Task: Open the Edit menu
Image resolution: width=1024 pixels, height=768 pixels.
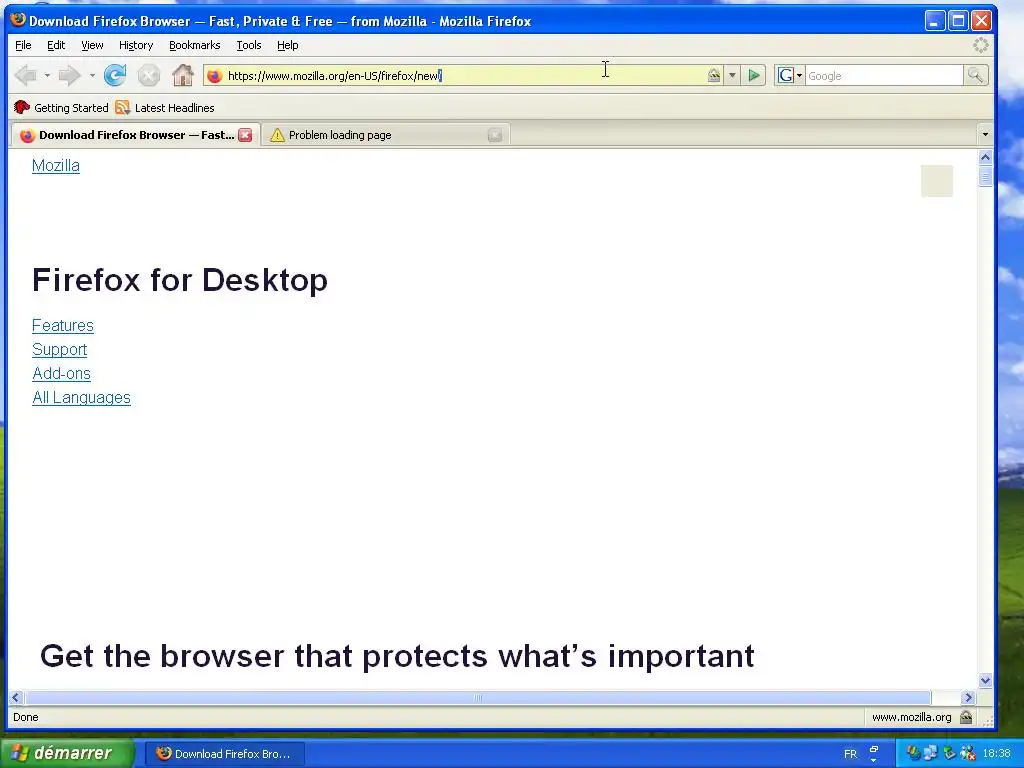Action: tap(56, 45)
